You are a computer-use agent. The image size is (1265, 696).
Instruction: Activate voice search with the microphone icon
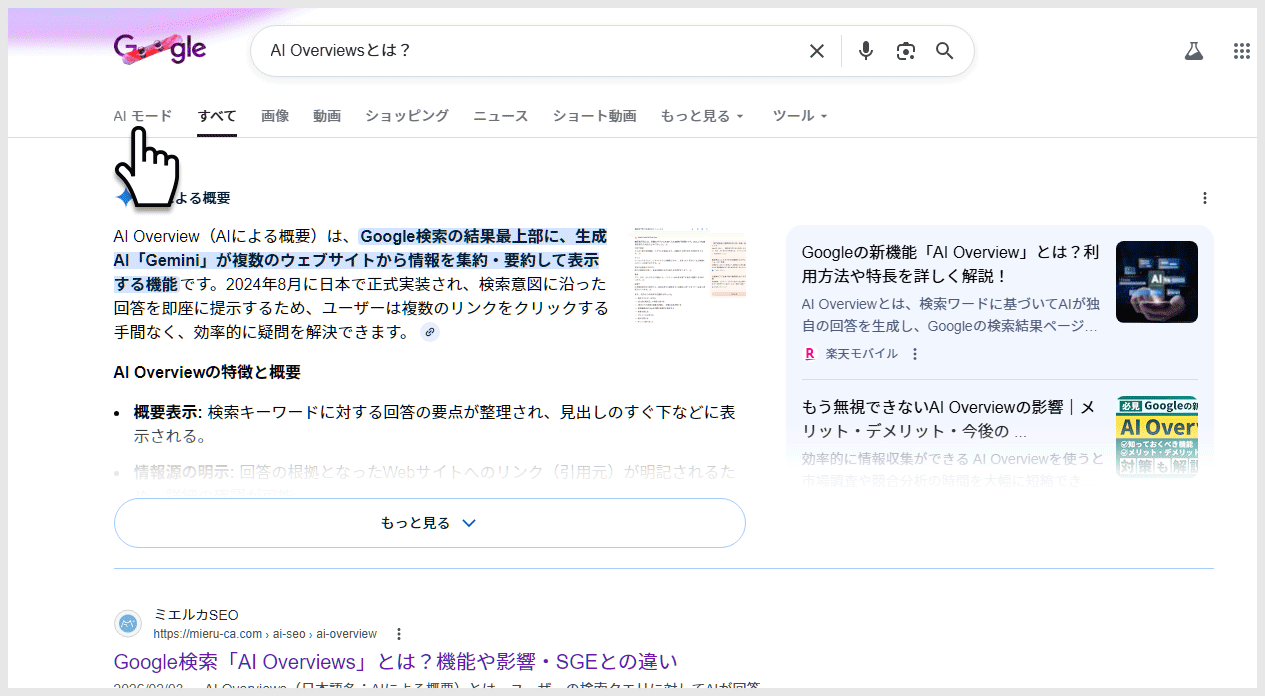tap(864, 51)
